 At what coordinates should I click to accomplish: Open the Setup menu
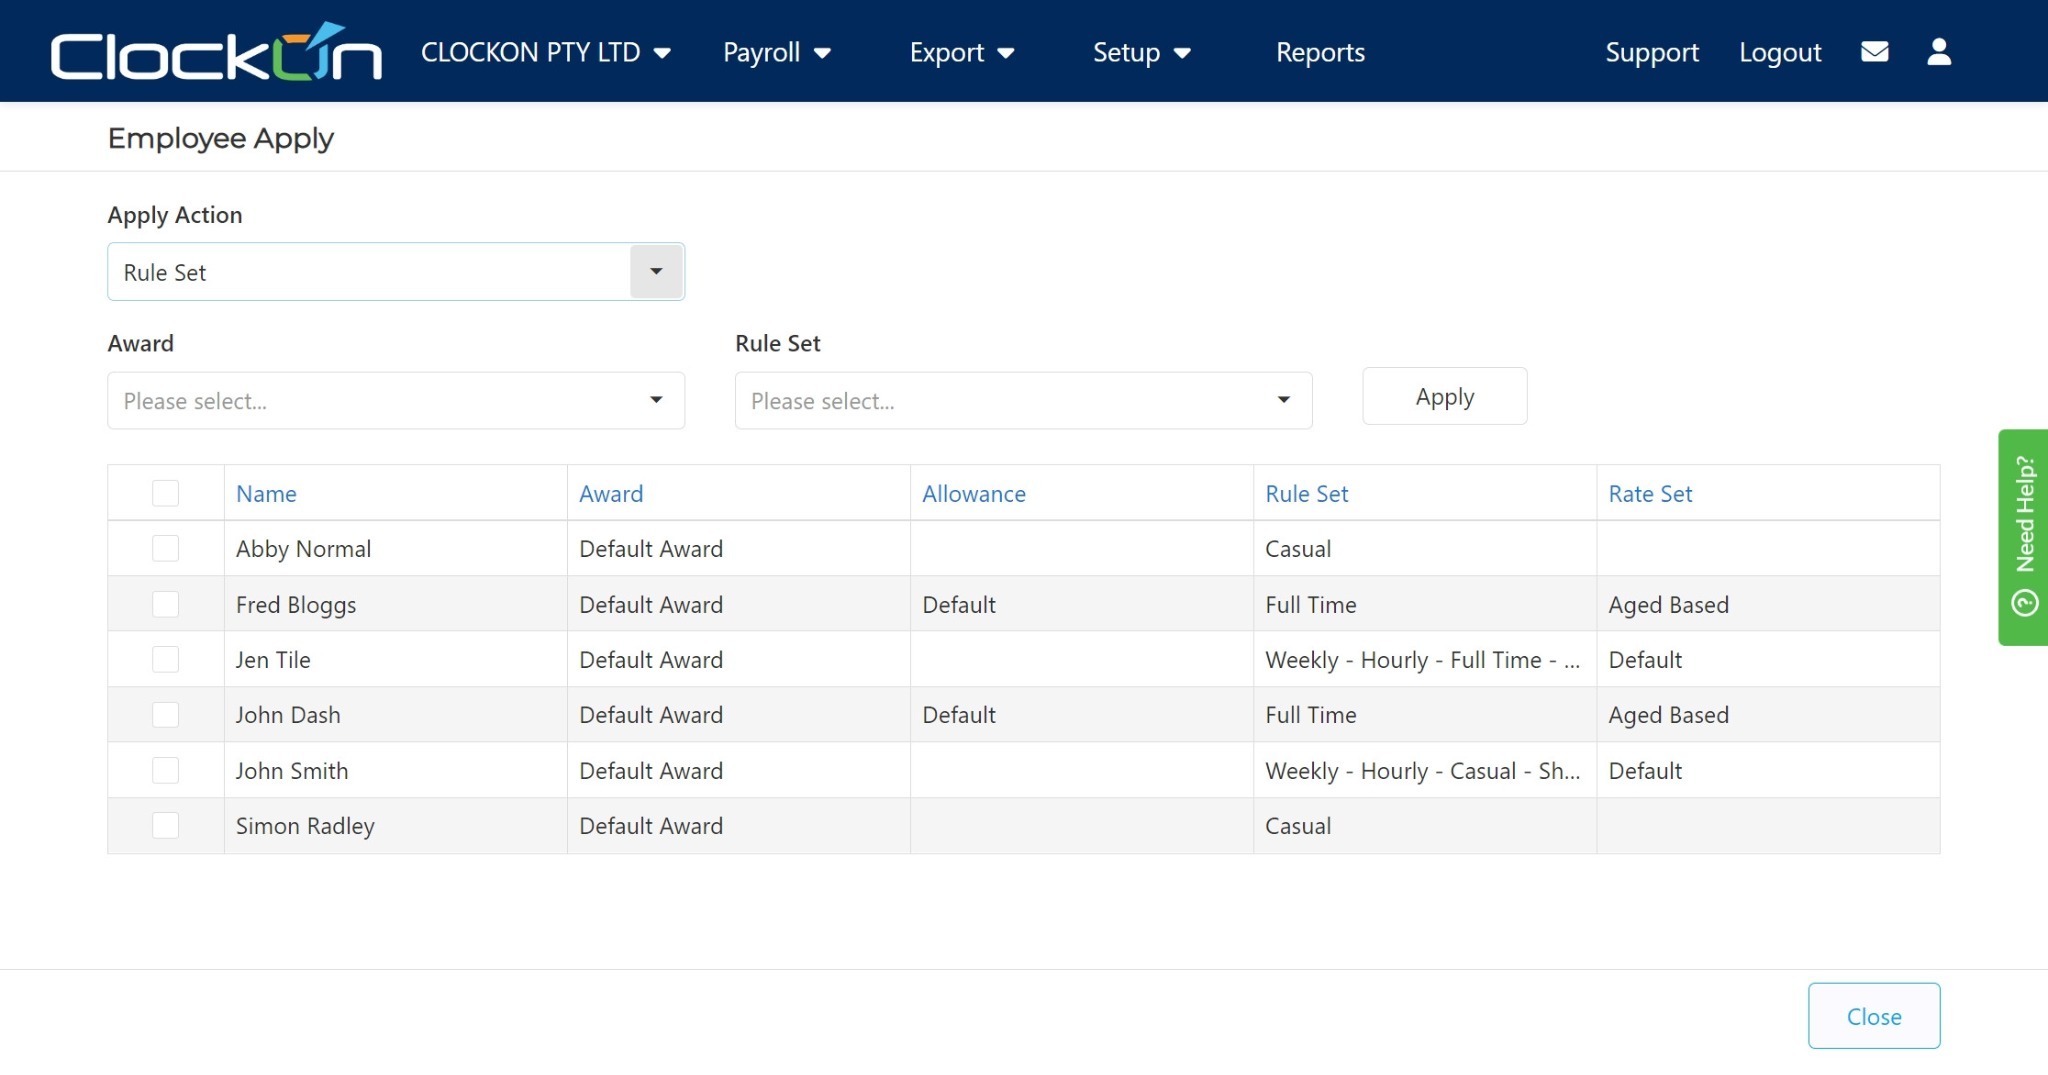click(1141, 52)
